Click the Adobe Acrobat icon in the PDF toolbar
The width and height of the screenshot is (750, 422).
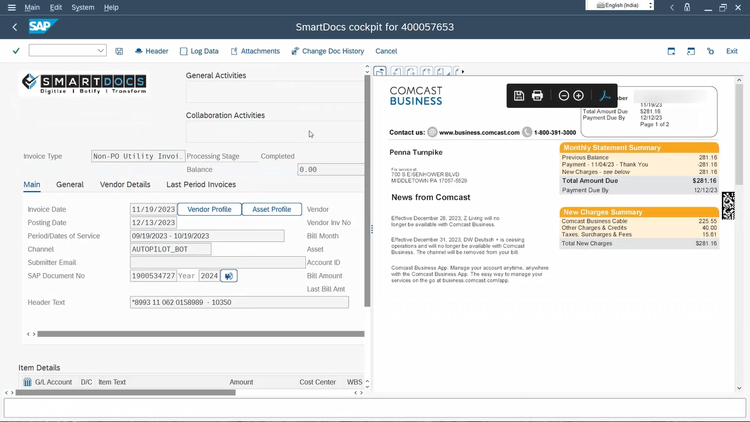(605, 96)
